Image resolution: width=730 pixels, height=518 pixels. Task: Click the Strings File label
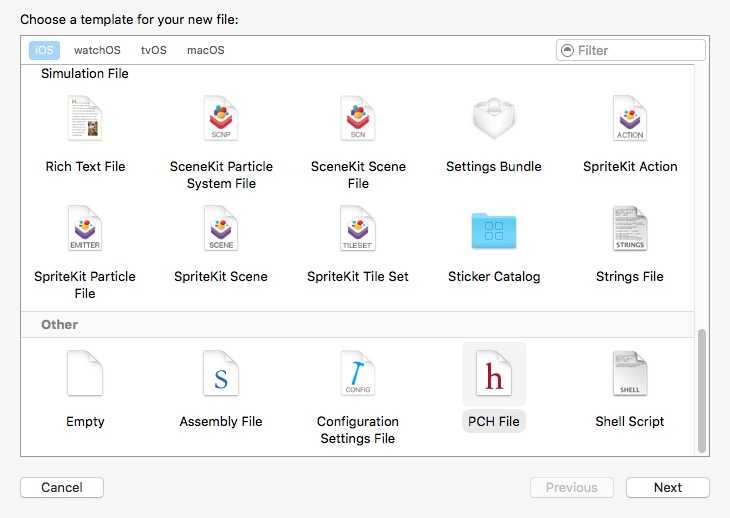(629, 276)
